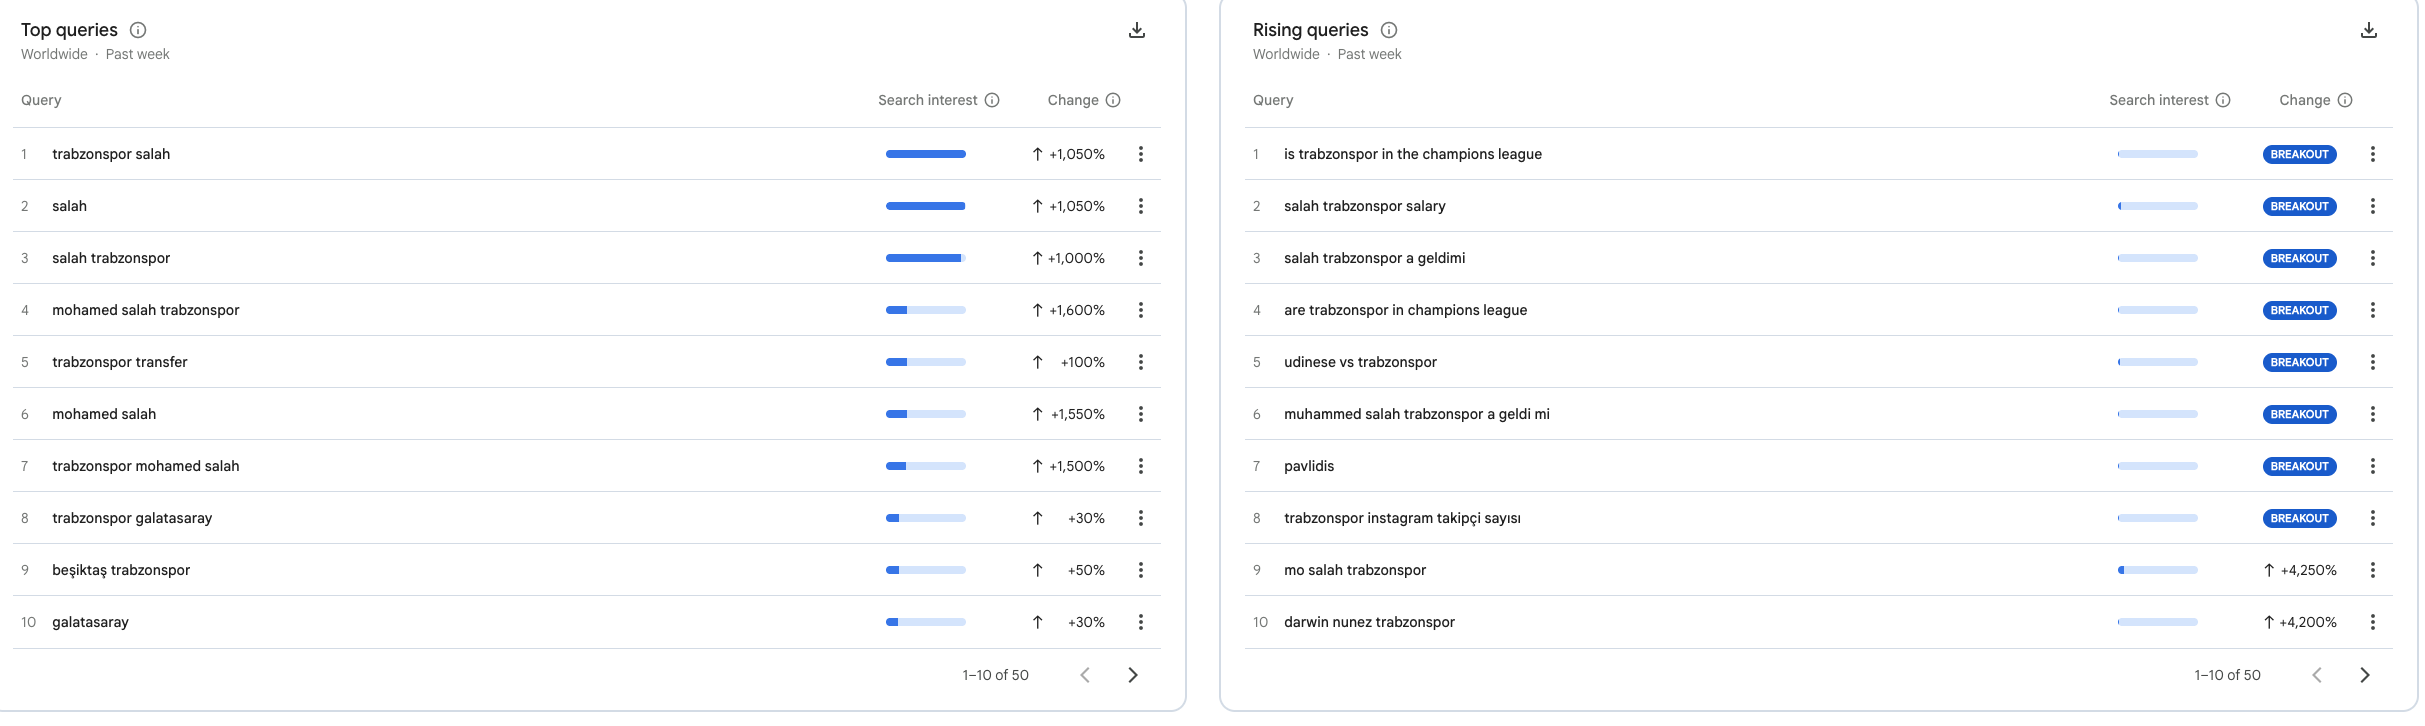The height and width of the screenshot is (726, 2425).
Task: Open the 'darwin nunez trabzonspor' query
Action: pyautogui.click(x=1370, y=622)
